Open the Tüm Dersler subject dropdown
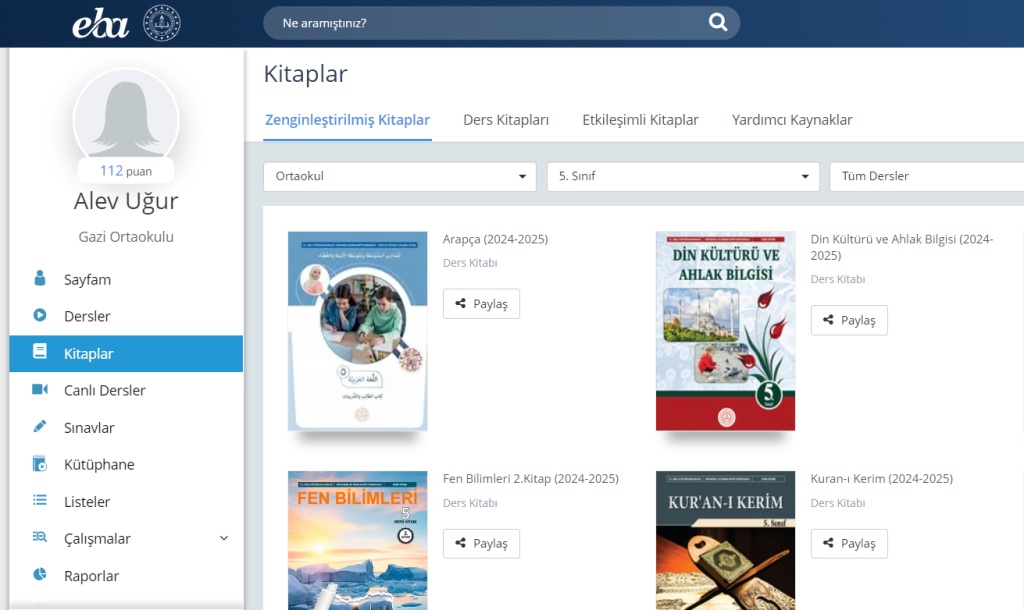Viewport: 1024px width, 610px height. tap(925, 176)
